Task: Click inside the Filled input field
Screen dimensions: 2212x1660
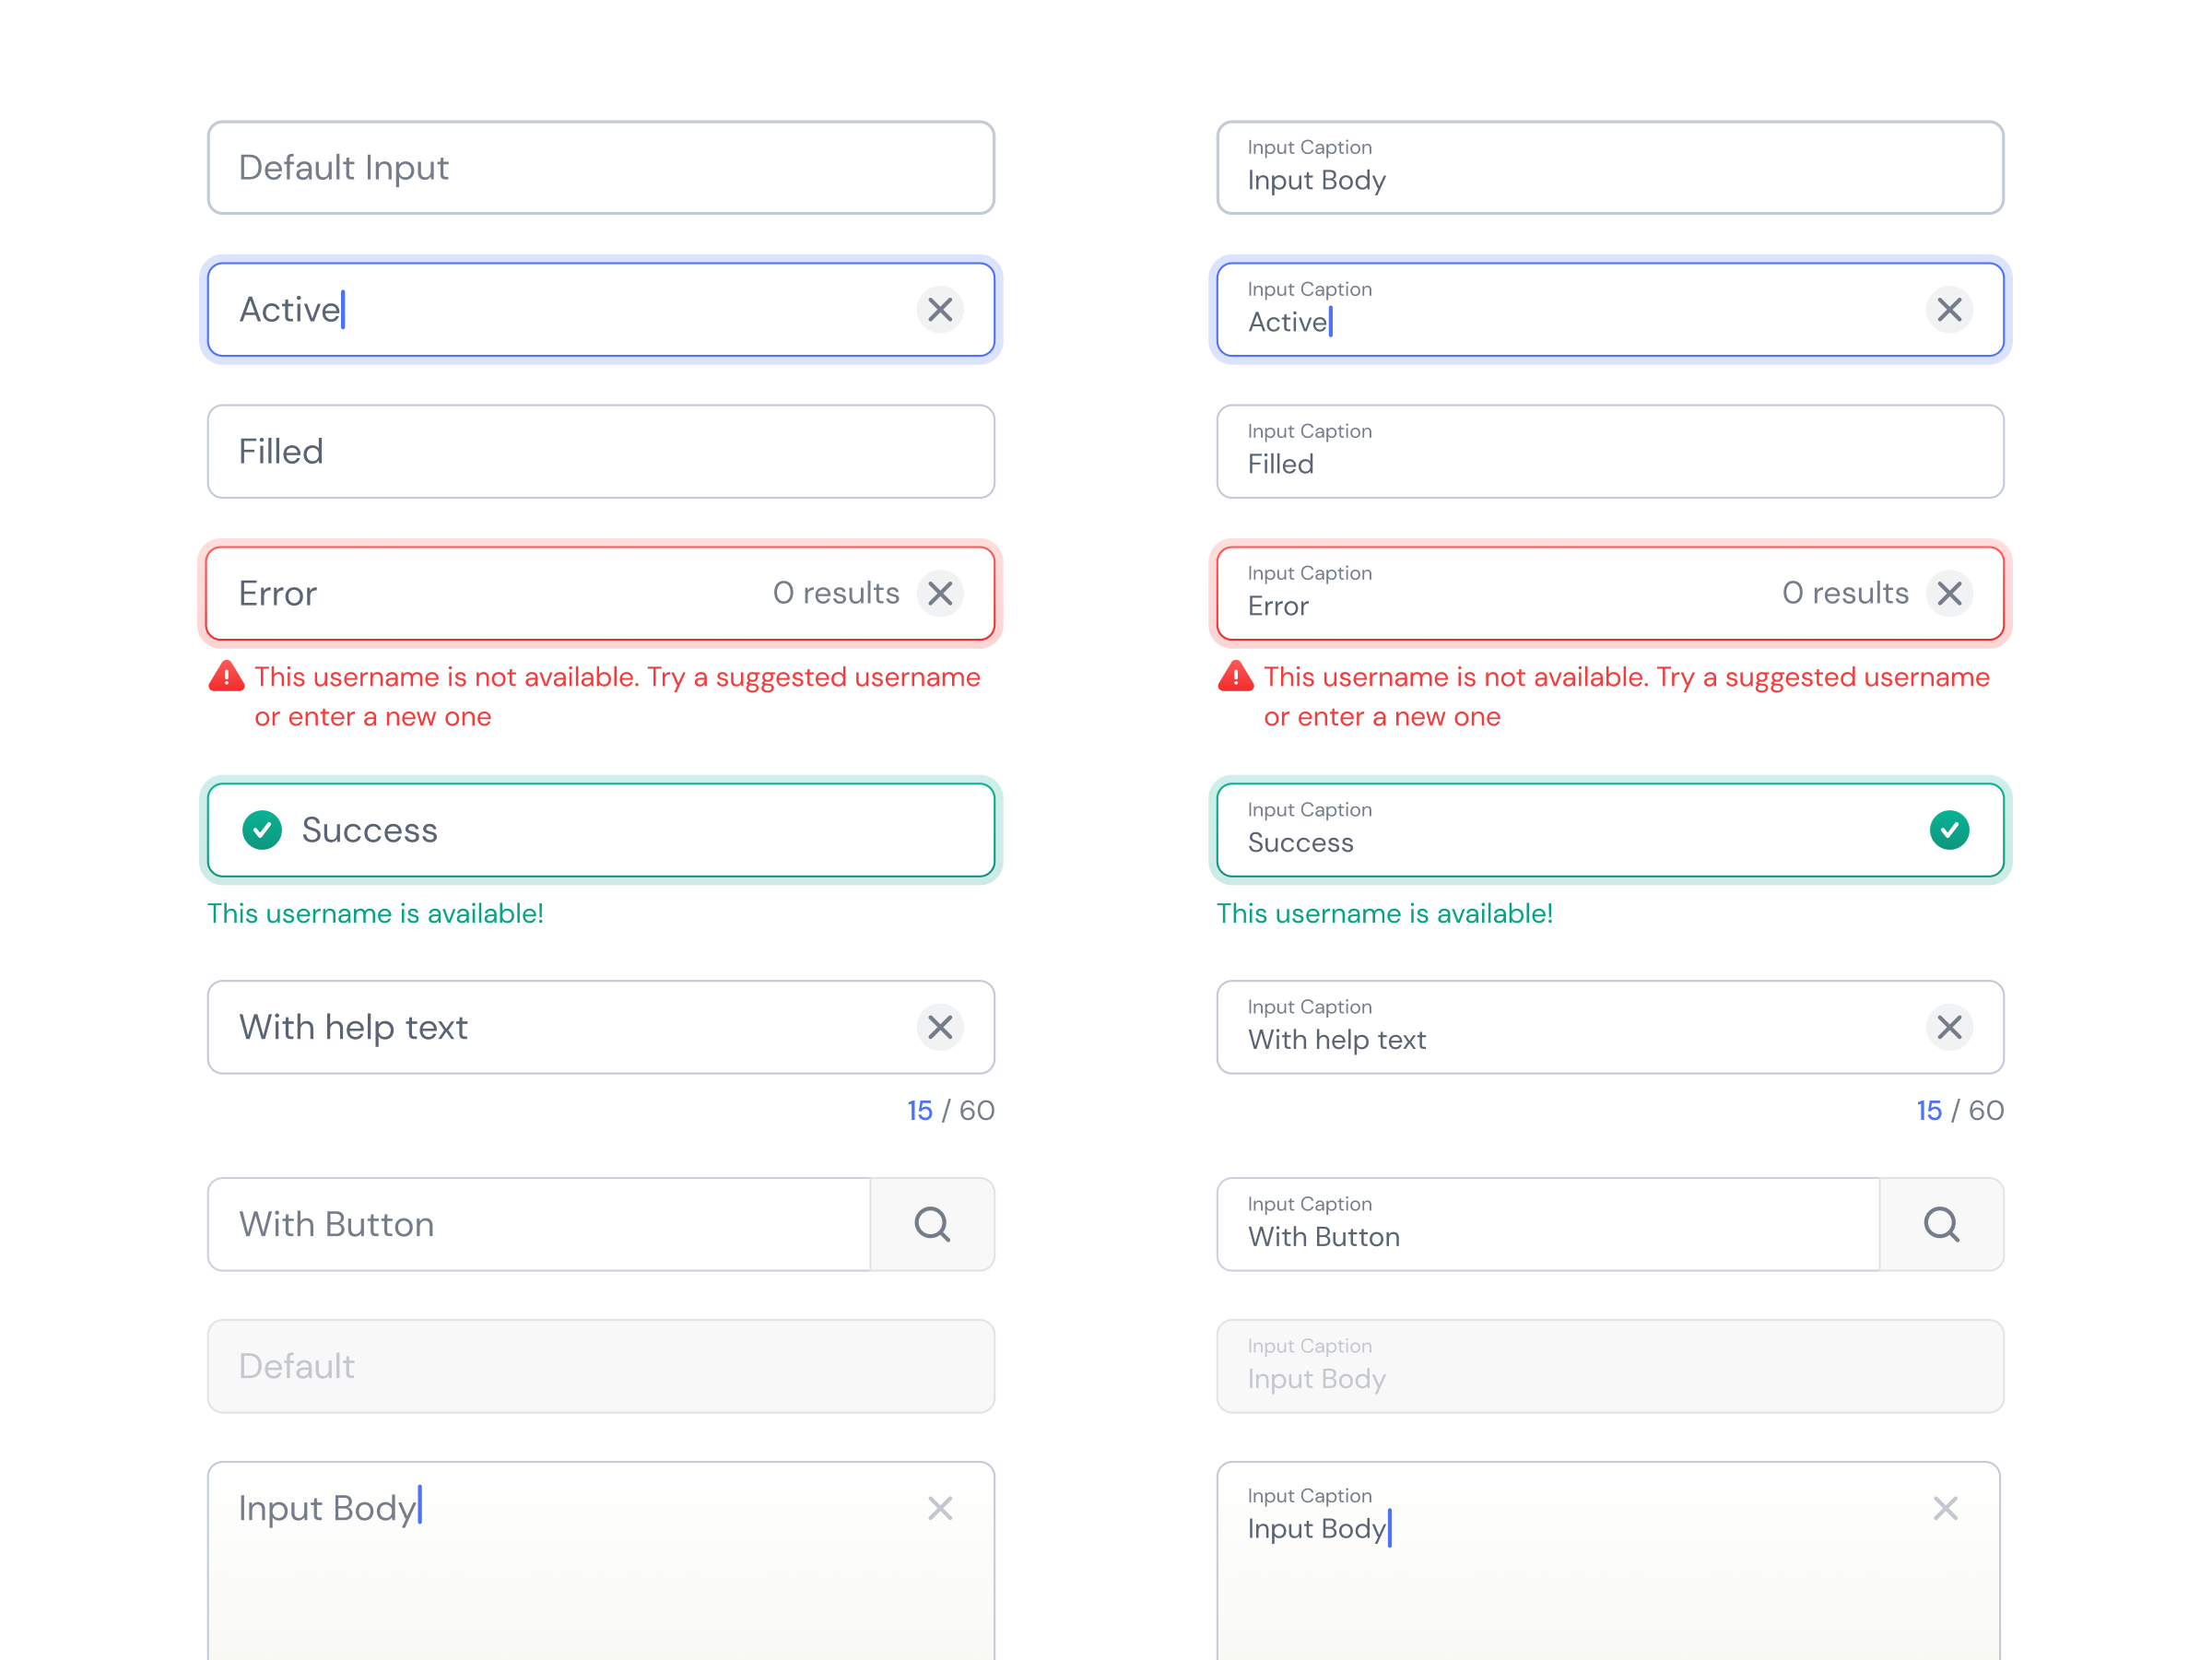Action: pos(600,451)
